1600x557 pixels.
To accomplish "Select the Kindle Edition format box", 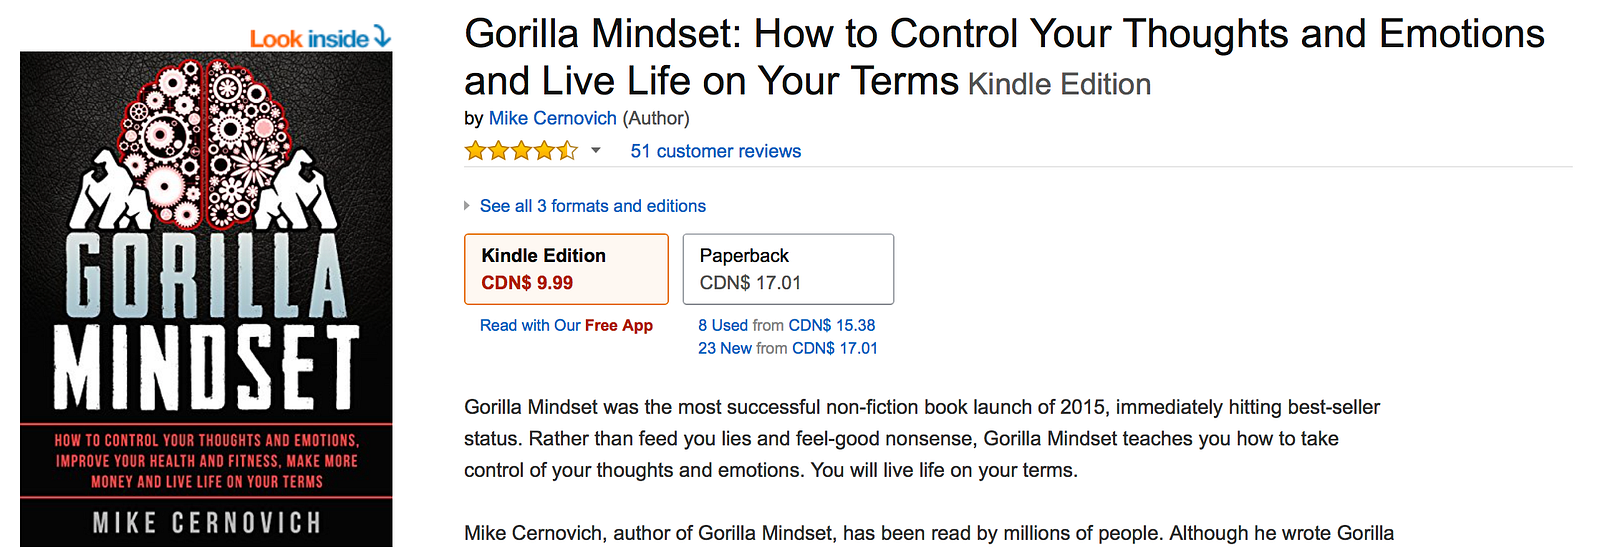I will click(x=566, y=269).
